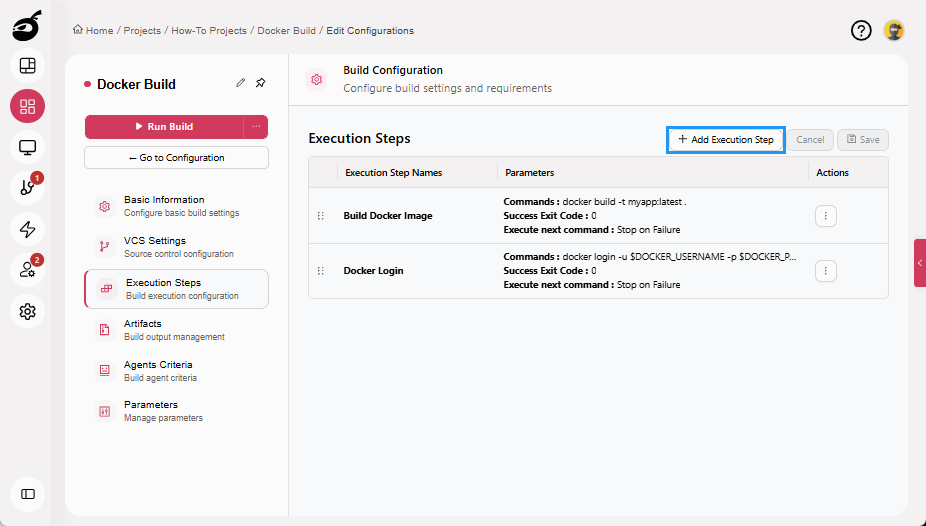Click the ninja logo in the sidebar
Viewport: 926px width, 526px height.
(27, 26)
